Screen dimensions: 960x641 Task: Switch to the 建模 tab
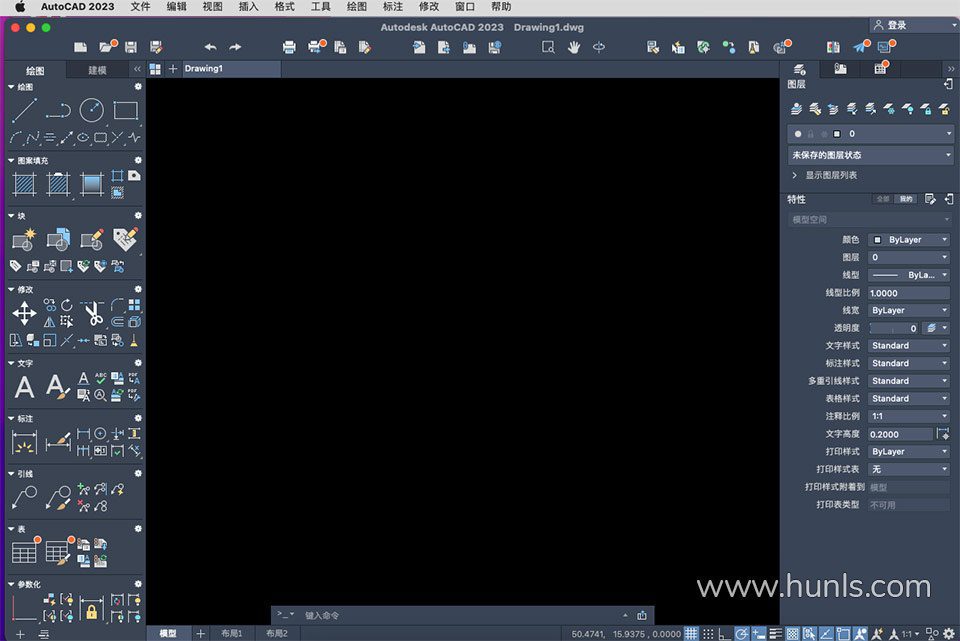tap(97, 70)
